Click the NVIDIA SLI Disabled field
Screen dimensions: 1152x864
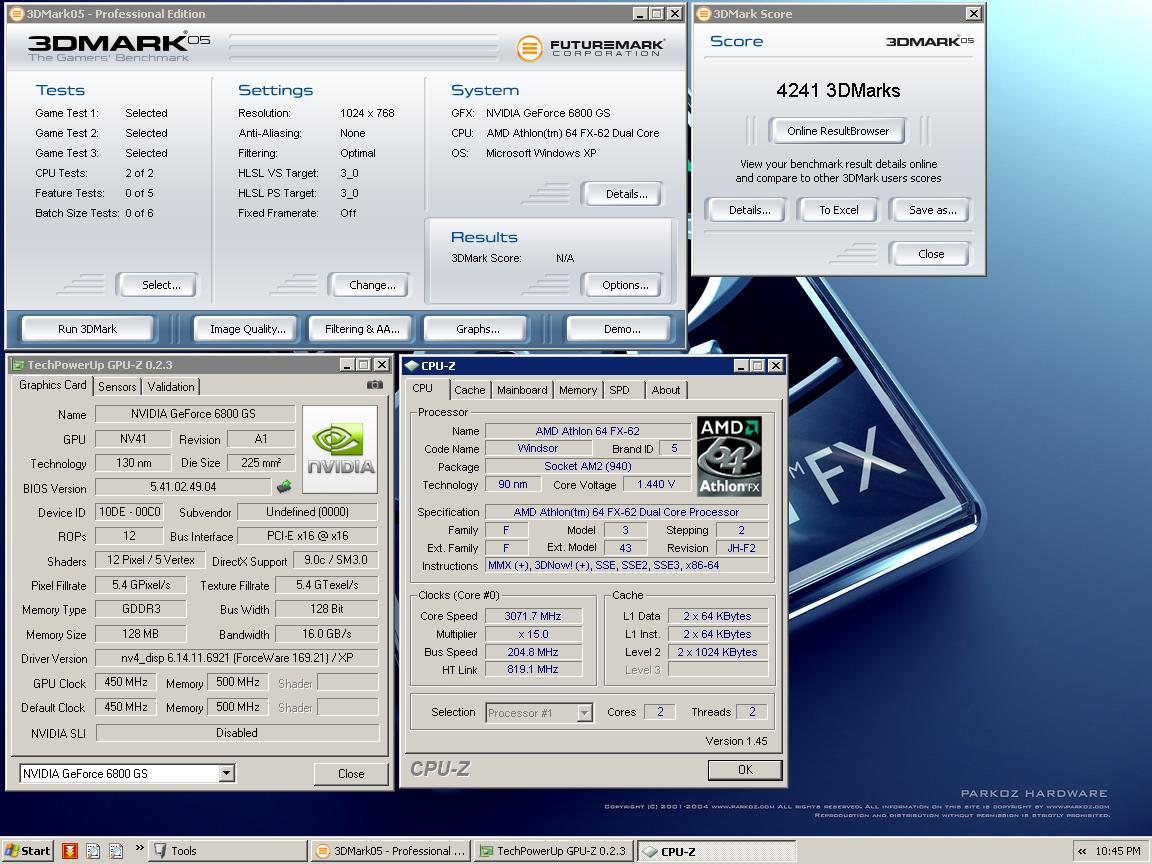tap(237, 732)
